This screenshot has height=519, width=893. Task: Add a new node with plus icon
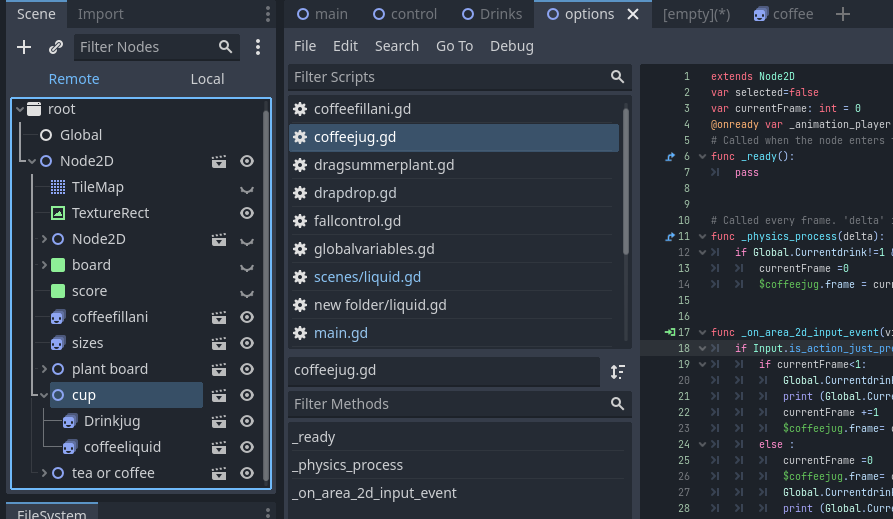point(24,47)
